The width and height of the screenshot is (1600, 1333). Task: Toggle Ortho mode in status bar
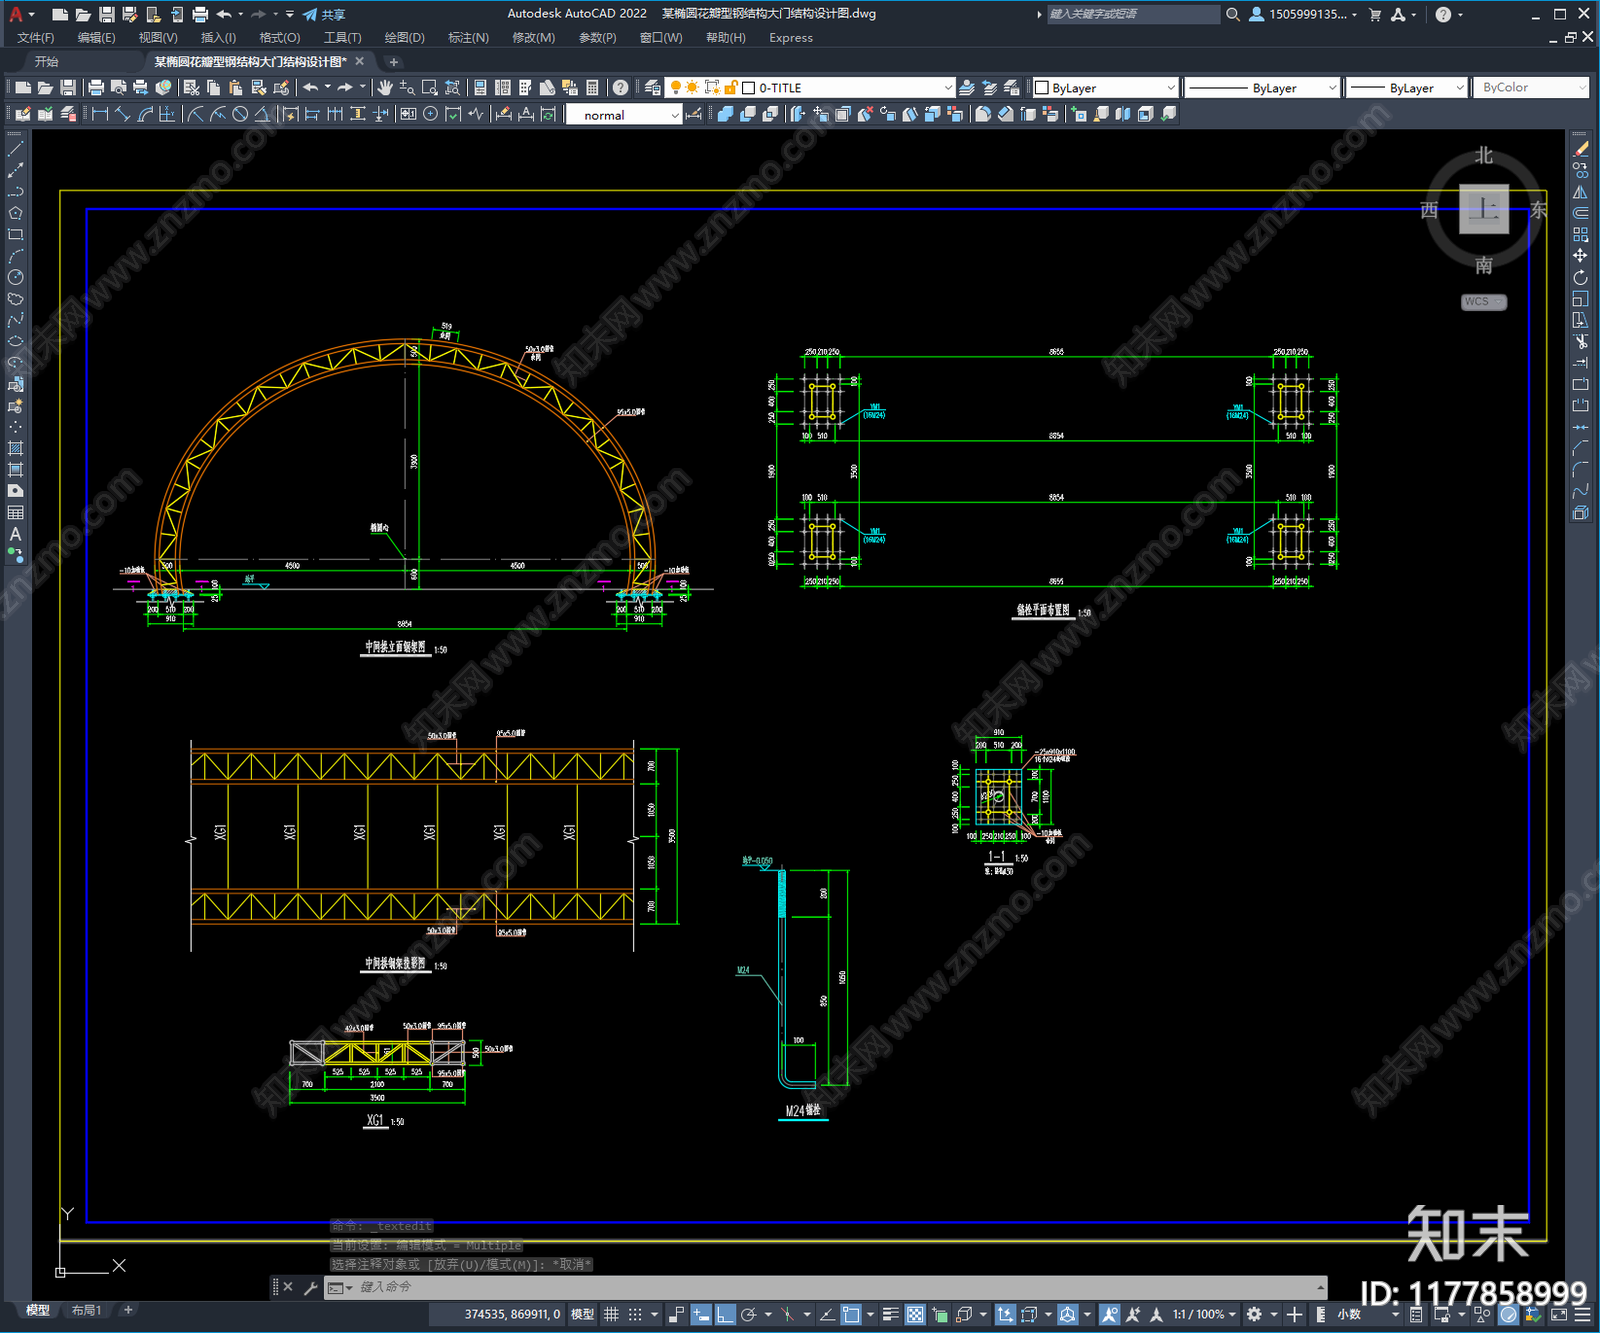725,1314
